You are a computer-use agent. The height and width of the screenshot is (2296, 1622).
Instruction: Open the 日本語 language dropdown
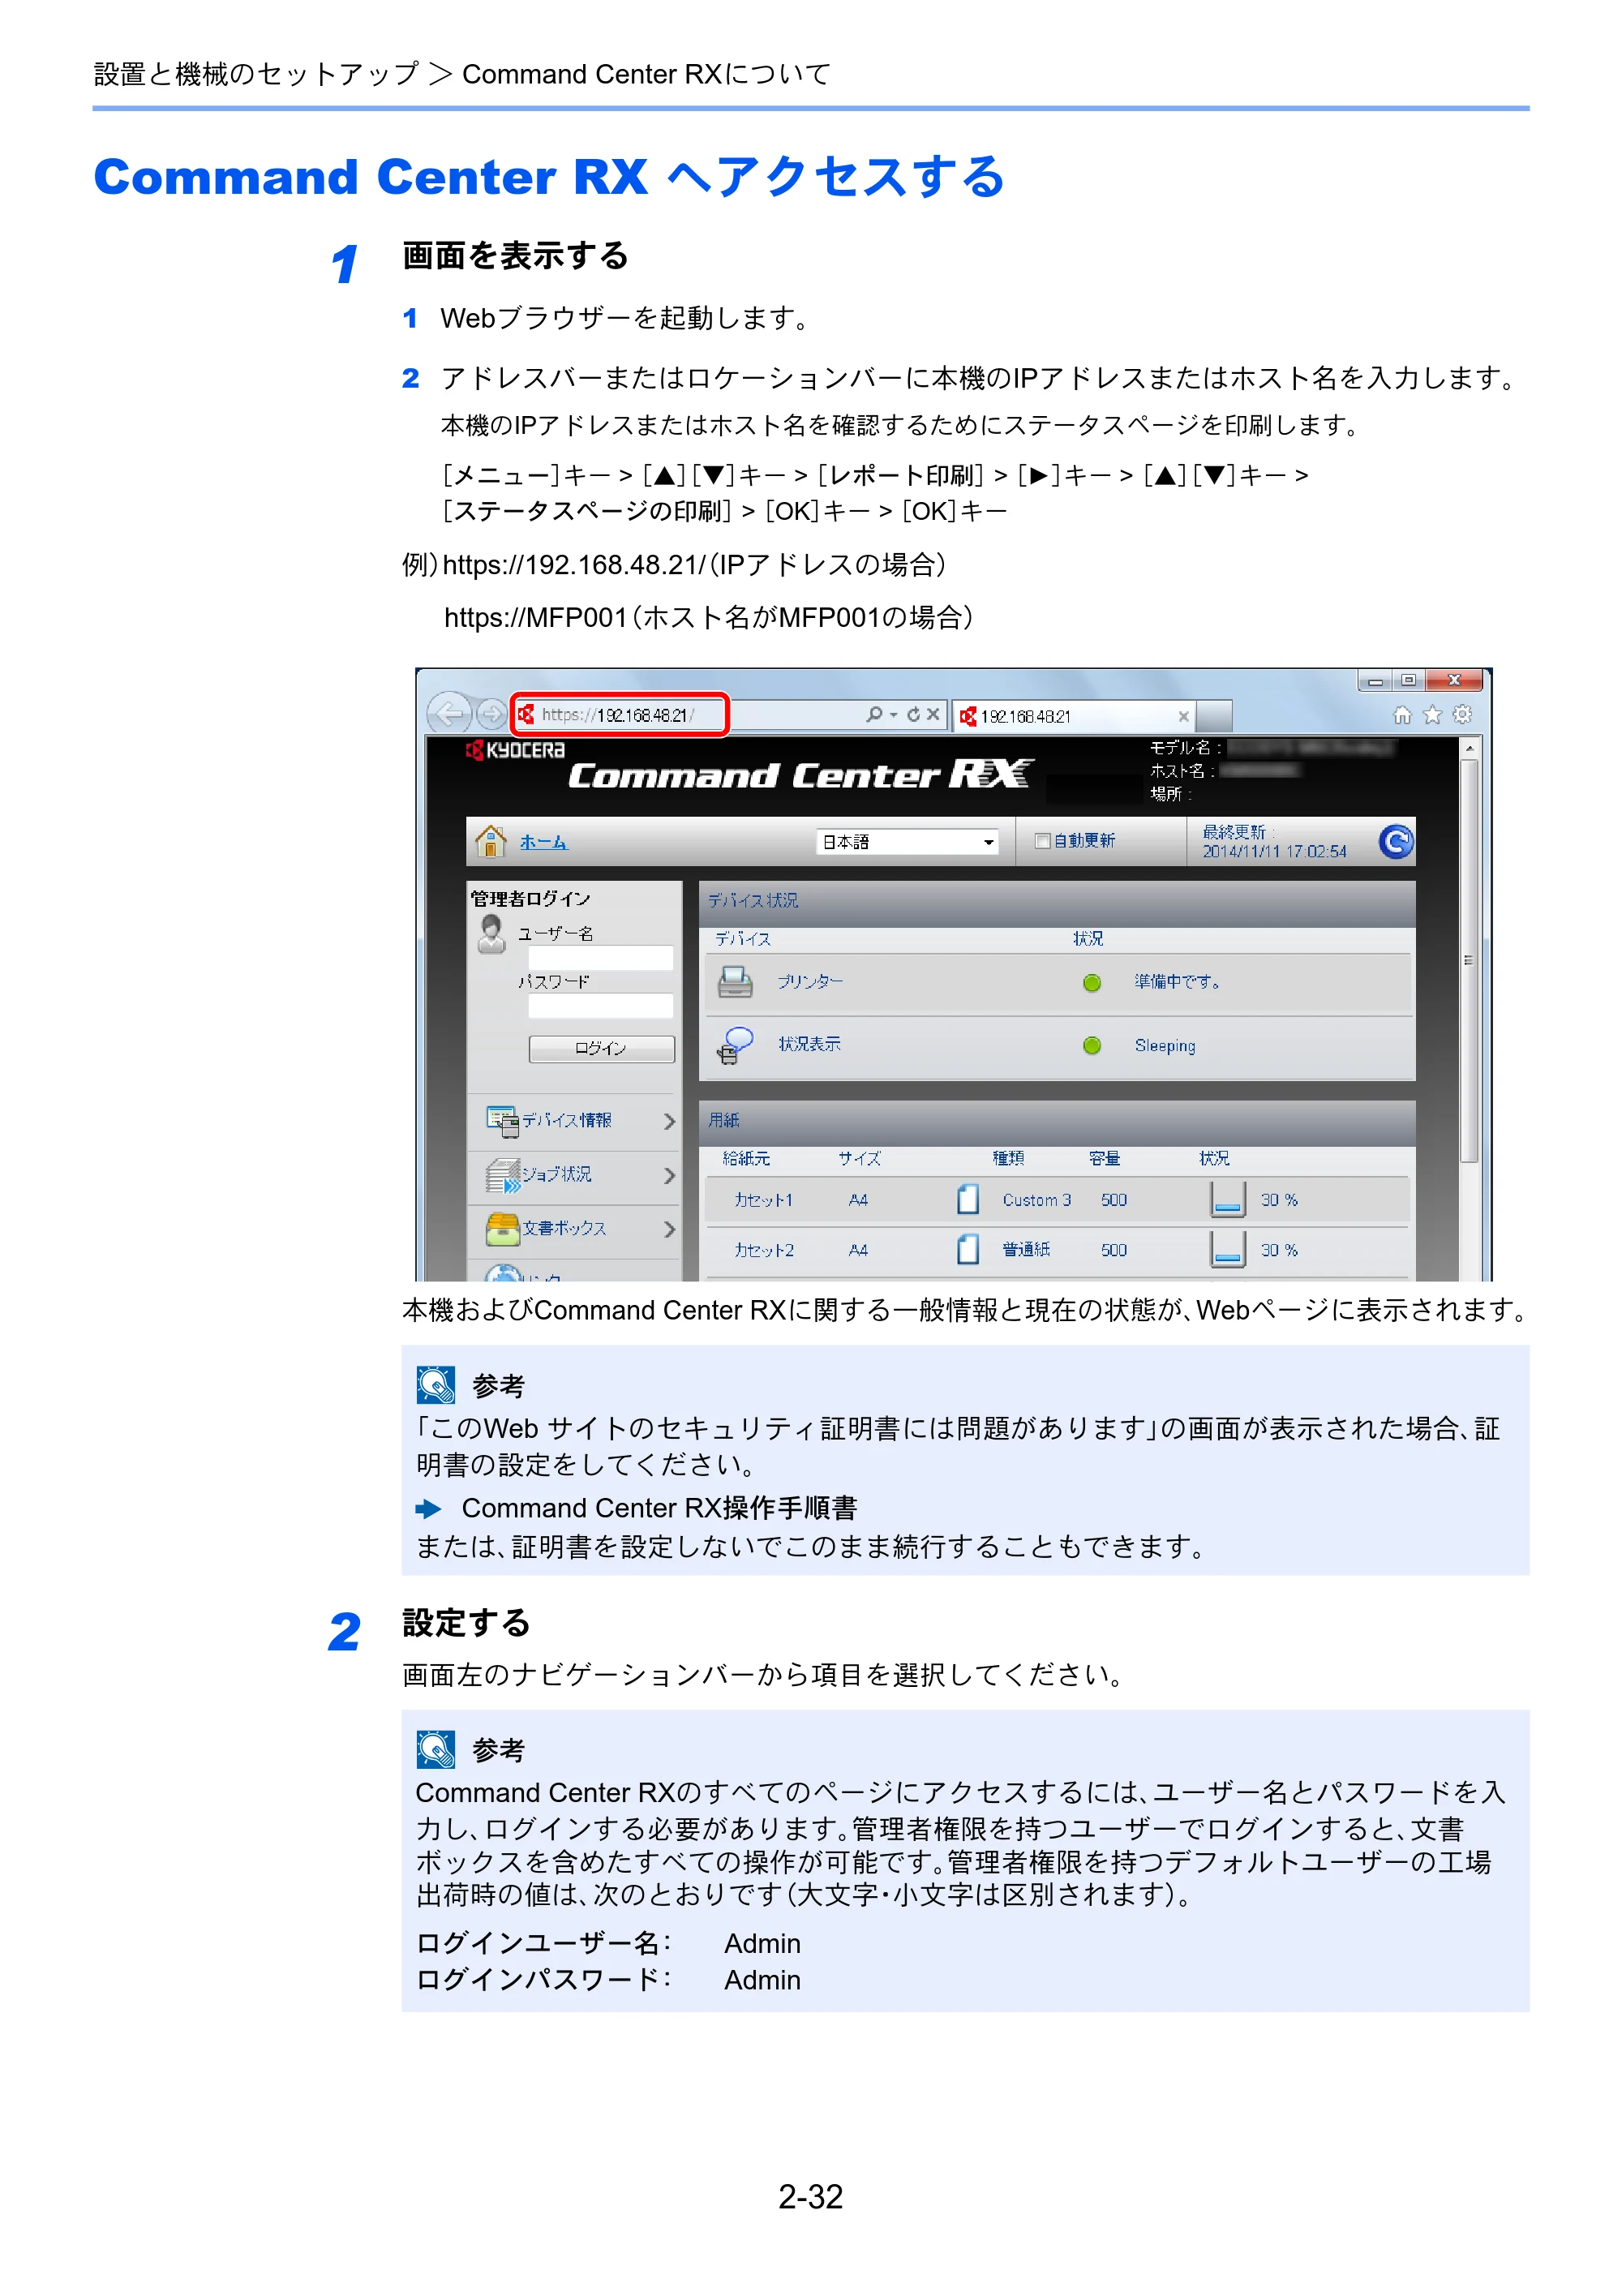908,842
